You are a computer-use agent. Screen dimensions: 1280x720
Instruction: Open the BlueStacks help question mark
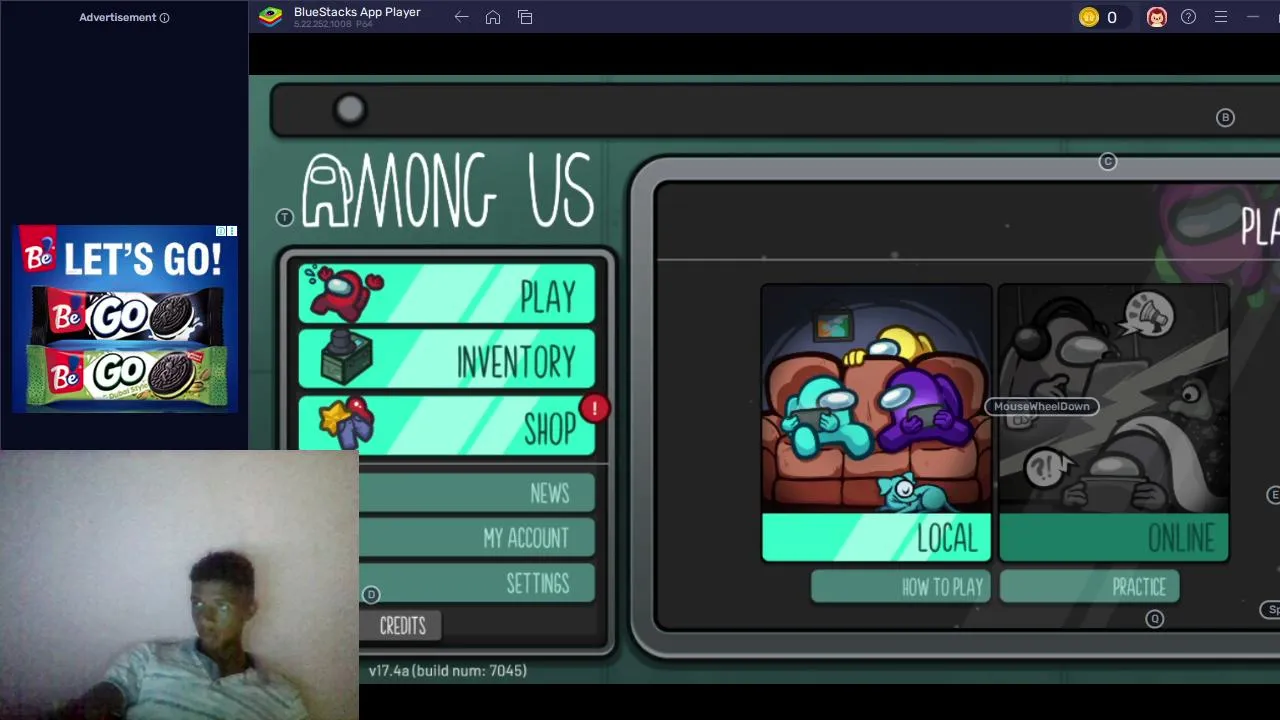(x=1188, y=17)
